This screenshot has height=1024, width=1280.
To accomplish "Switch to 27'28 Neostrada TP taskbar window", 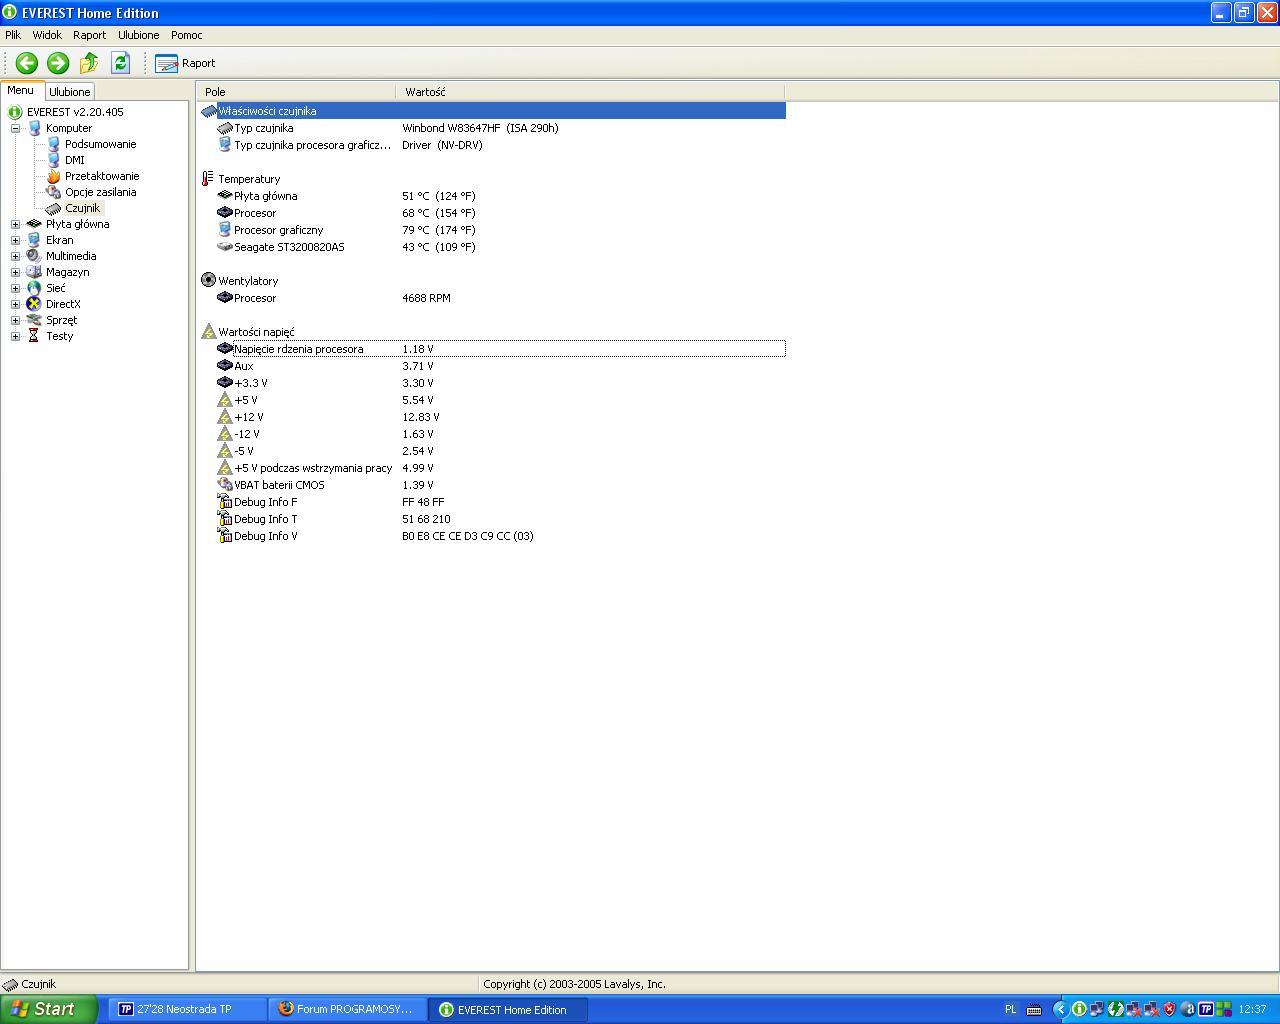I will tap(187, 1010).
